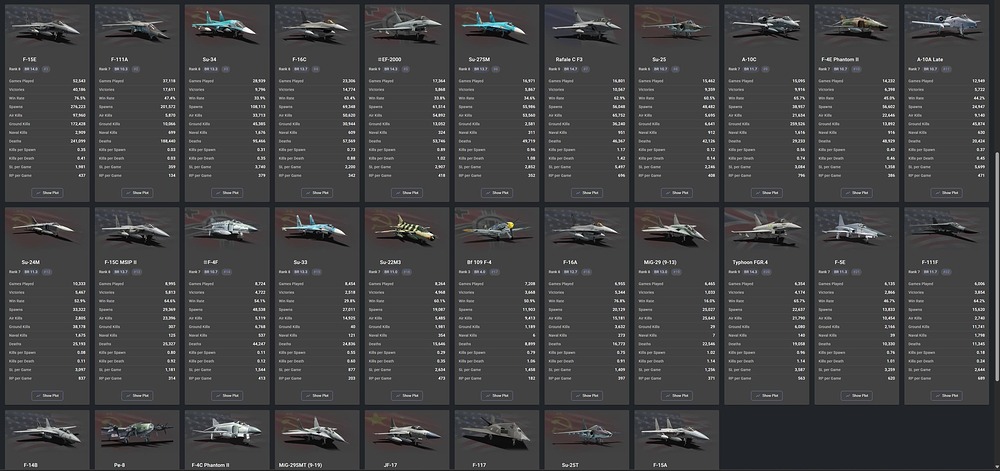Image resolution: width=1000 pixels, height=471 pixels.
Task: Select the Su-22M3 camouflage jet image
Action: pos(406,229)
